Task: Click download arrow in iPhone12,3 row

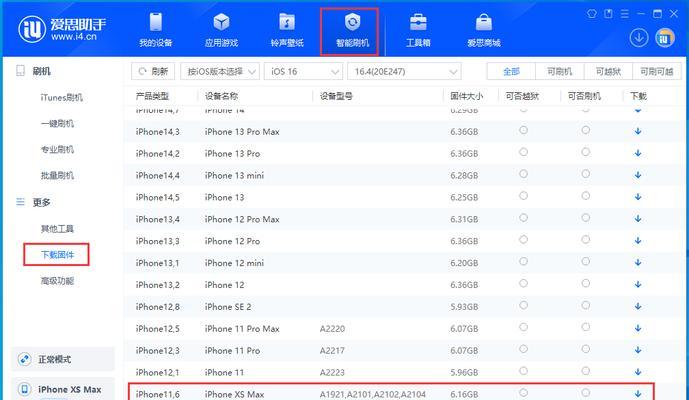Action: click(638, 350)
